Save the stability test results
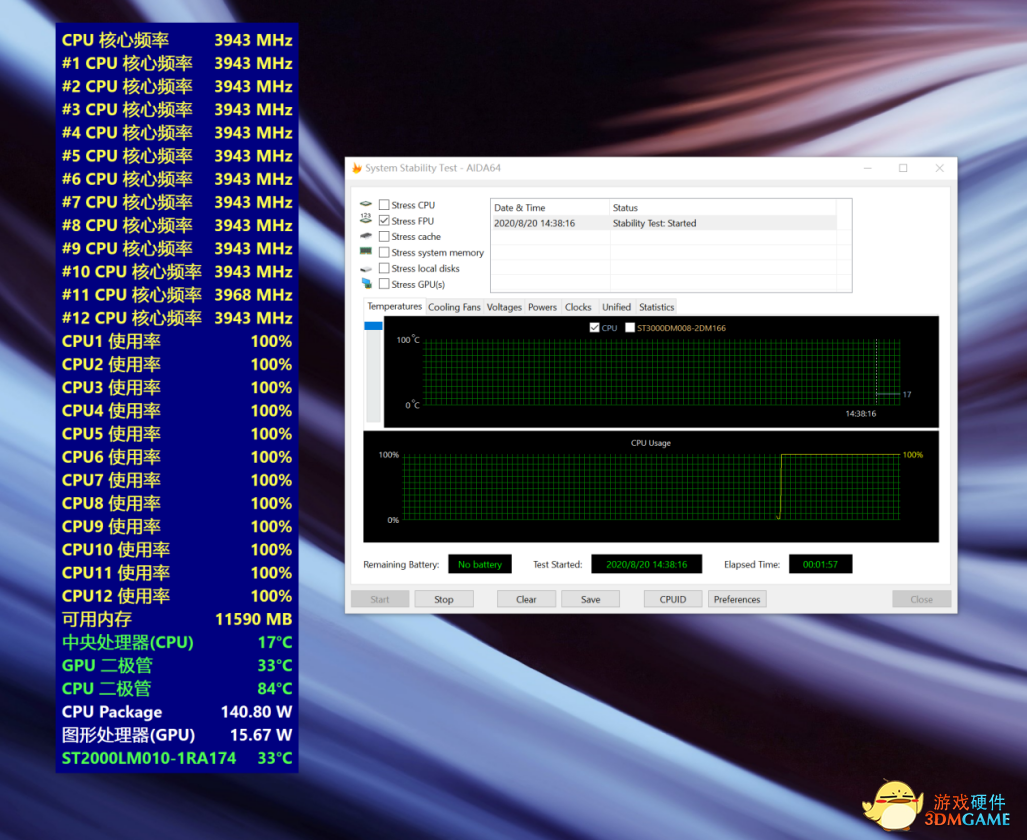The height and width of the screenshot is (840, 1027). pos(590,600)
